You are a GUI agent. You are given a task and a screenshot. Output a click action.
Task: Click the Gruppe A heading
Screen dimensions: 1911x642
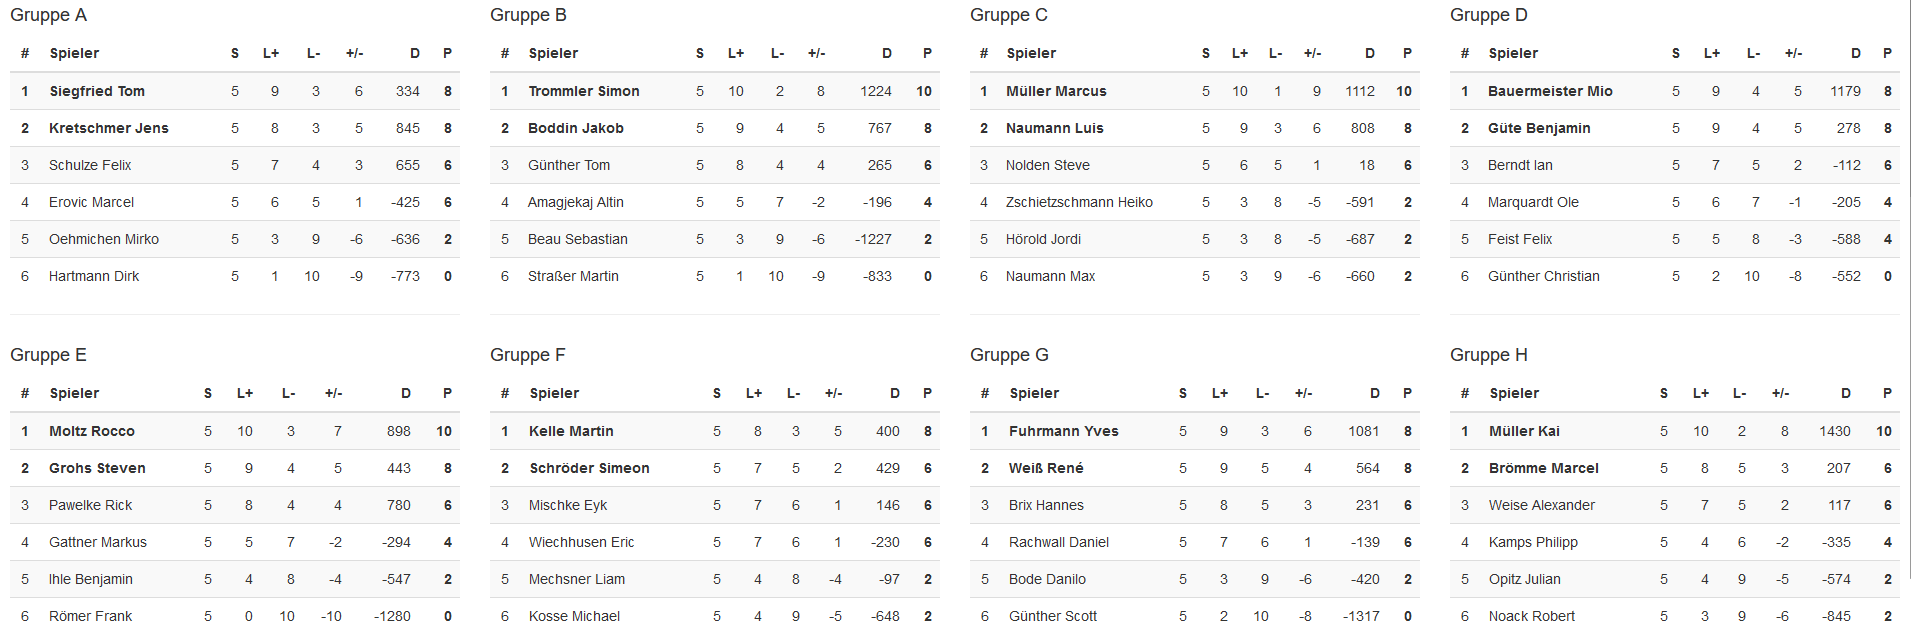pos(48,15)
